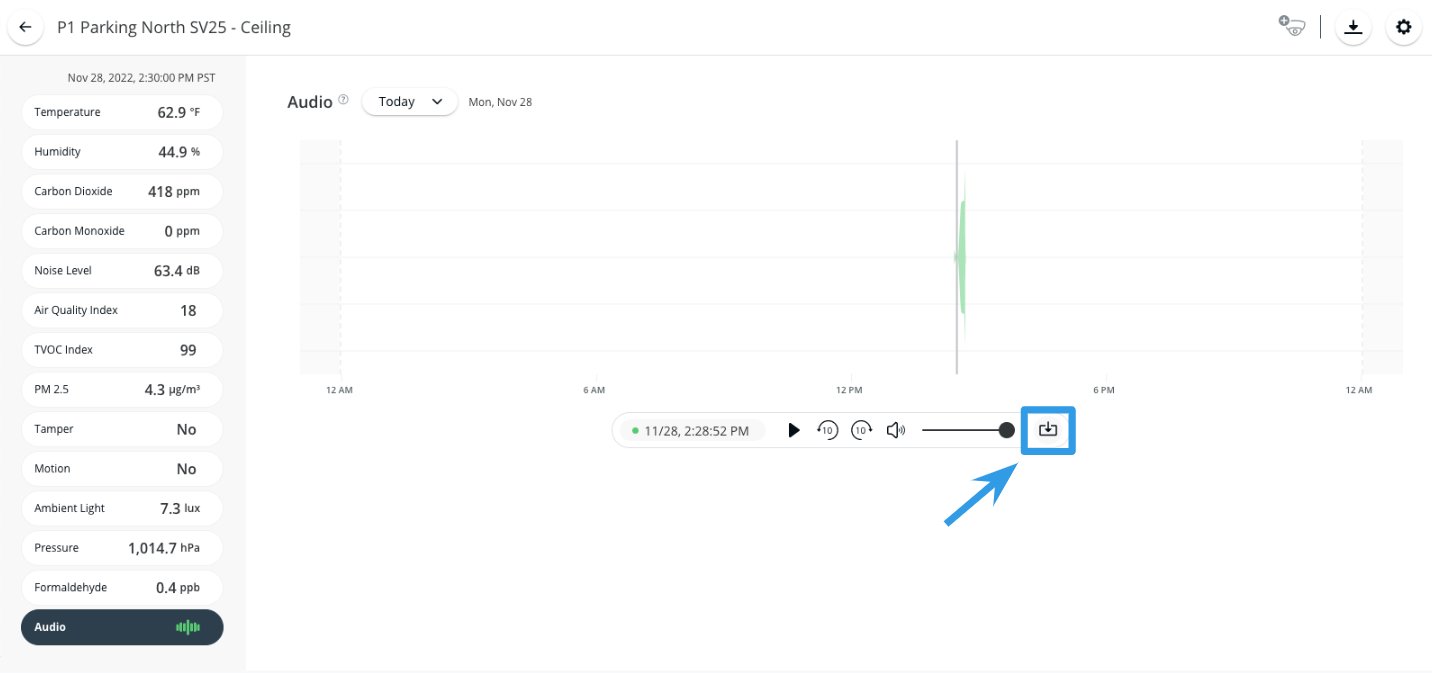The height and width of the screenshot is (673, 1432).
Task: Click the green audio waveform event
Action: (962, 257)
